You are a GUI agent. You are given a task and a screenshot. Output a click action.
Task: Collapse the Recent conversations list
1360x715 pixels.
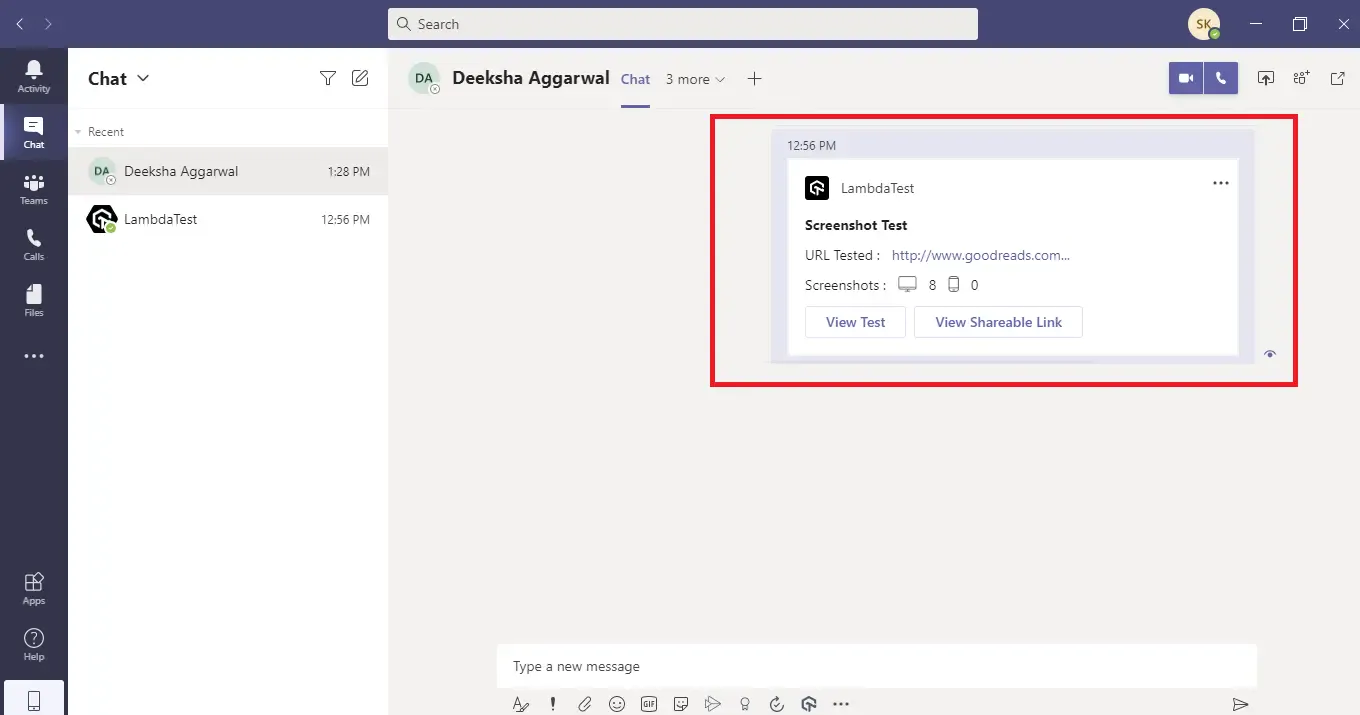tap(77, 131)
